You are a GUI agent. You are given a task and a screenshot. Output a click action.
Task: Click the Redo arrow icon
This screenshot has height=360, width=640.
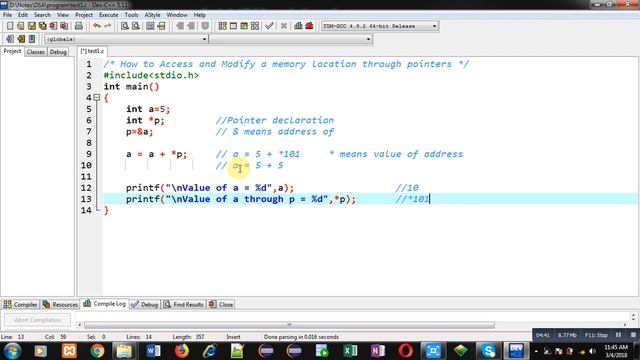(x=108, y=26)
